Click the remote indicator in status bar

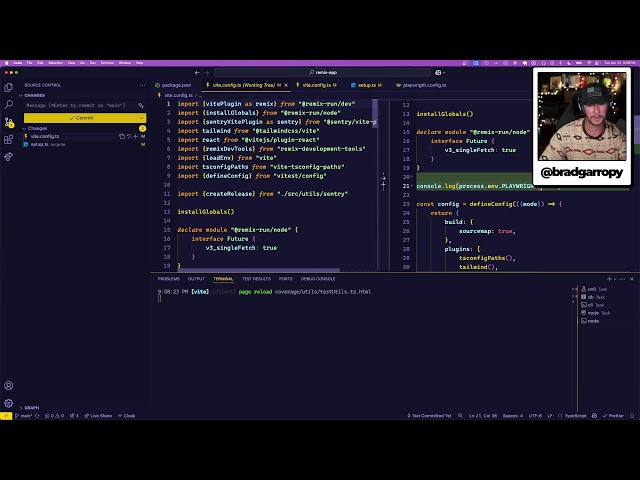[6, 416]
